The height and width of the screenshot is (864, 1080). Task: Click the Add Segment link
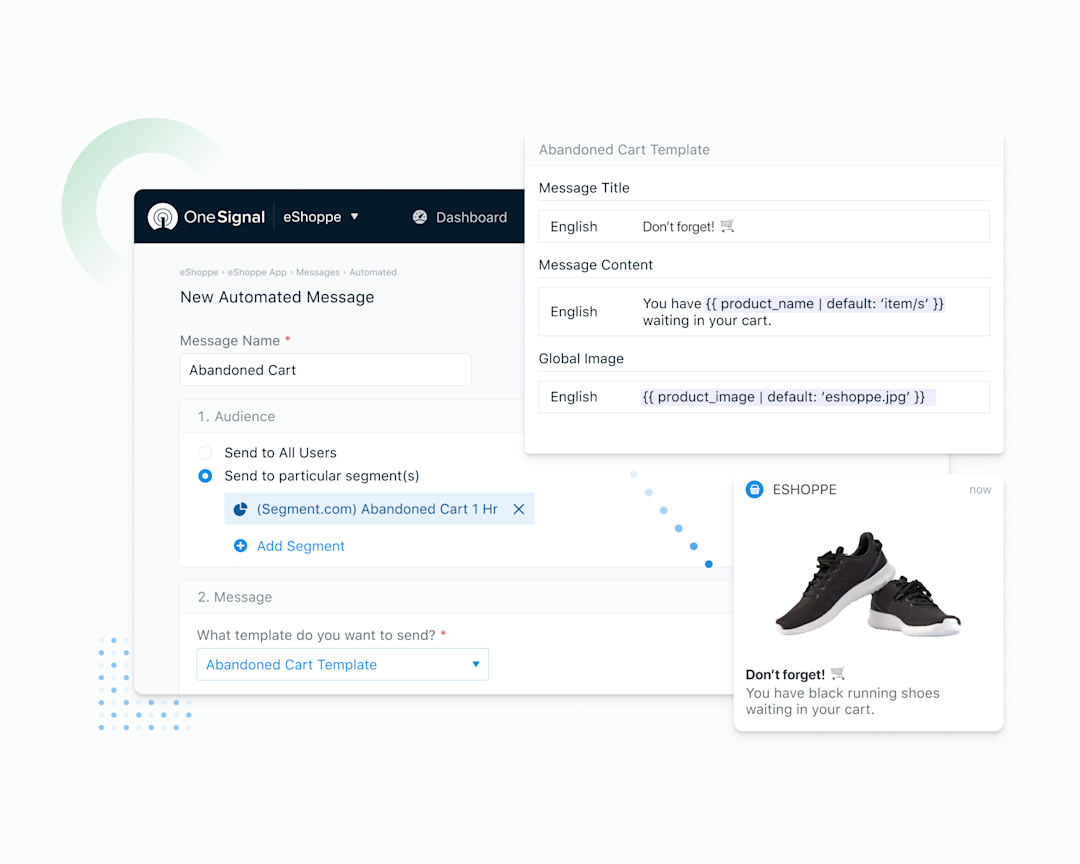[x=300, y=546]
